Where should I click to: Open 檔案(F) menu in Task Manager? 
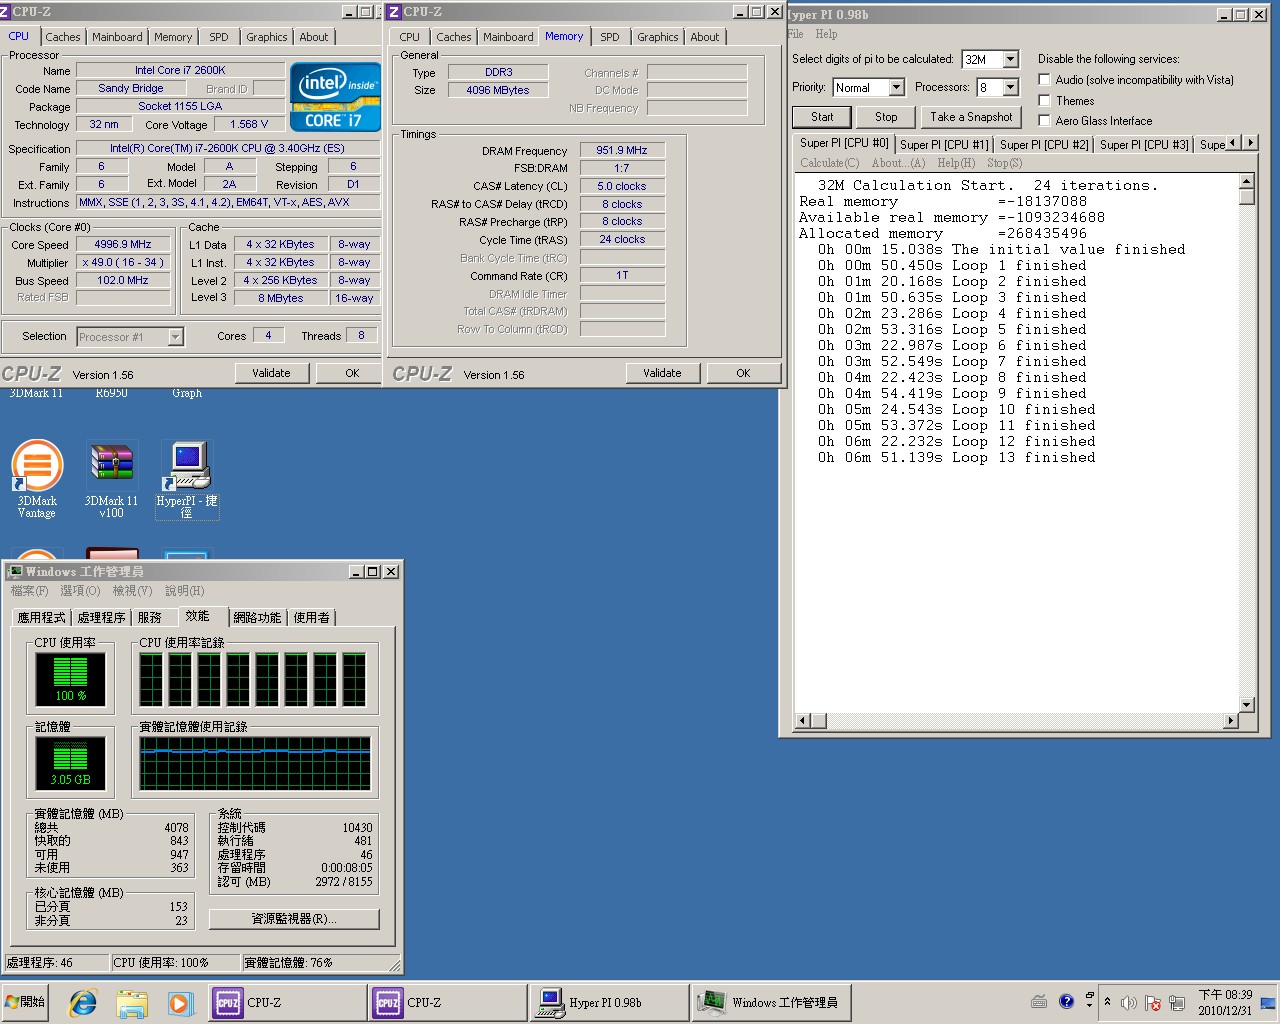[x=29, y=591]
